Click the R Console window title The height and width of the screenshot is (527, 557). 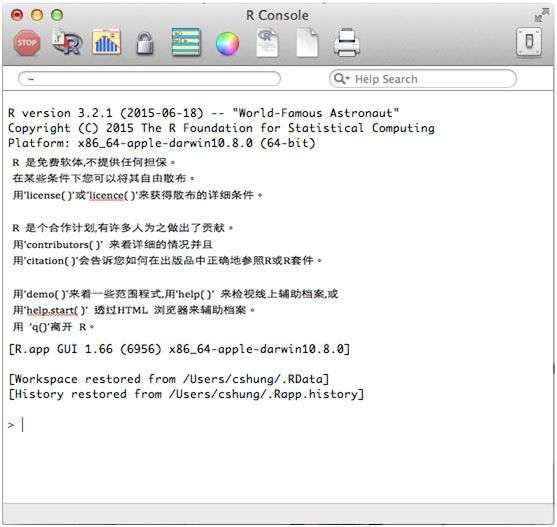click(277, 15)
